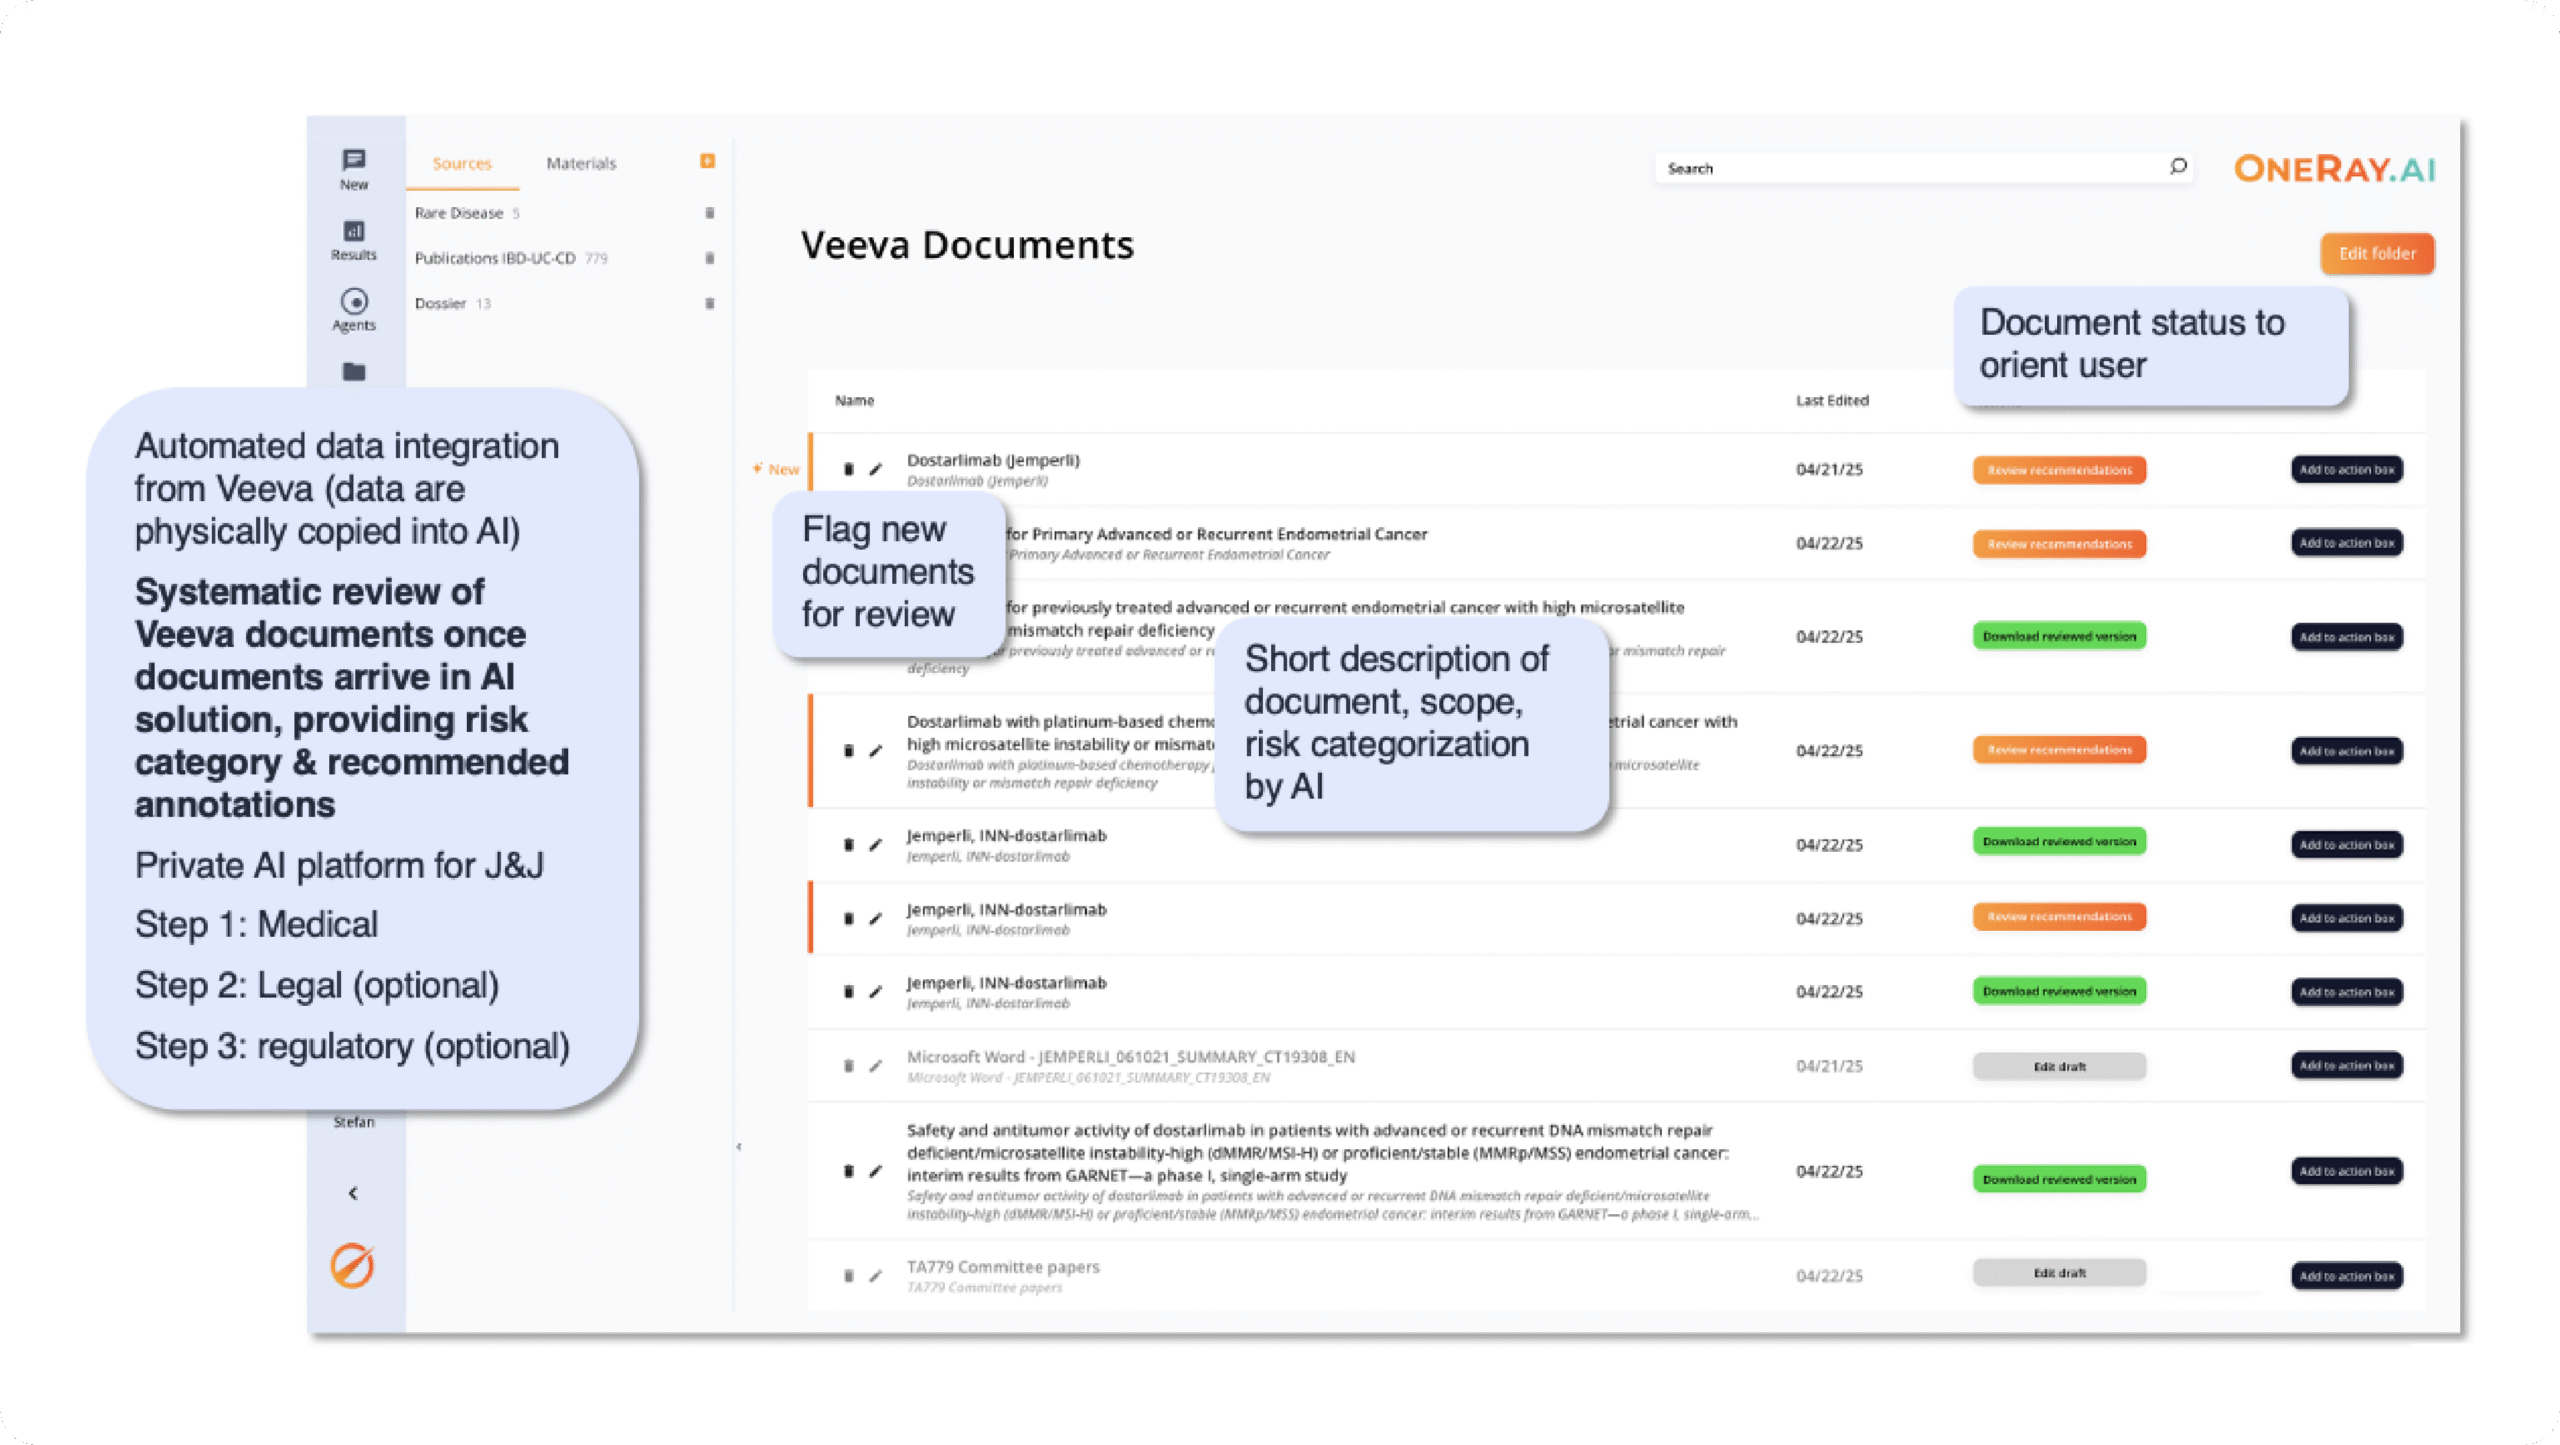
Task: Click the folder icon in left sidebar
Action: click(x=353, y=372)
